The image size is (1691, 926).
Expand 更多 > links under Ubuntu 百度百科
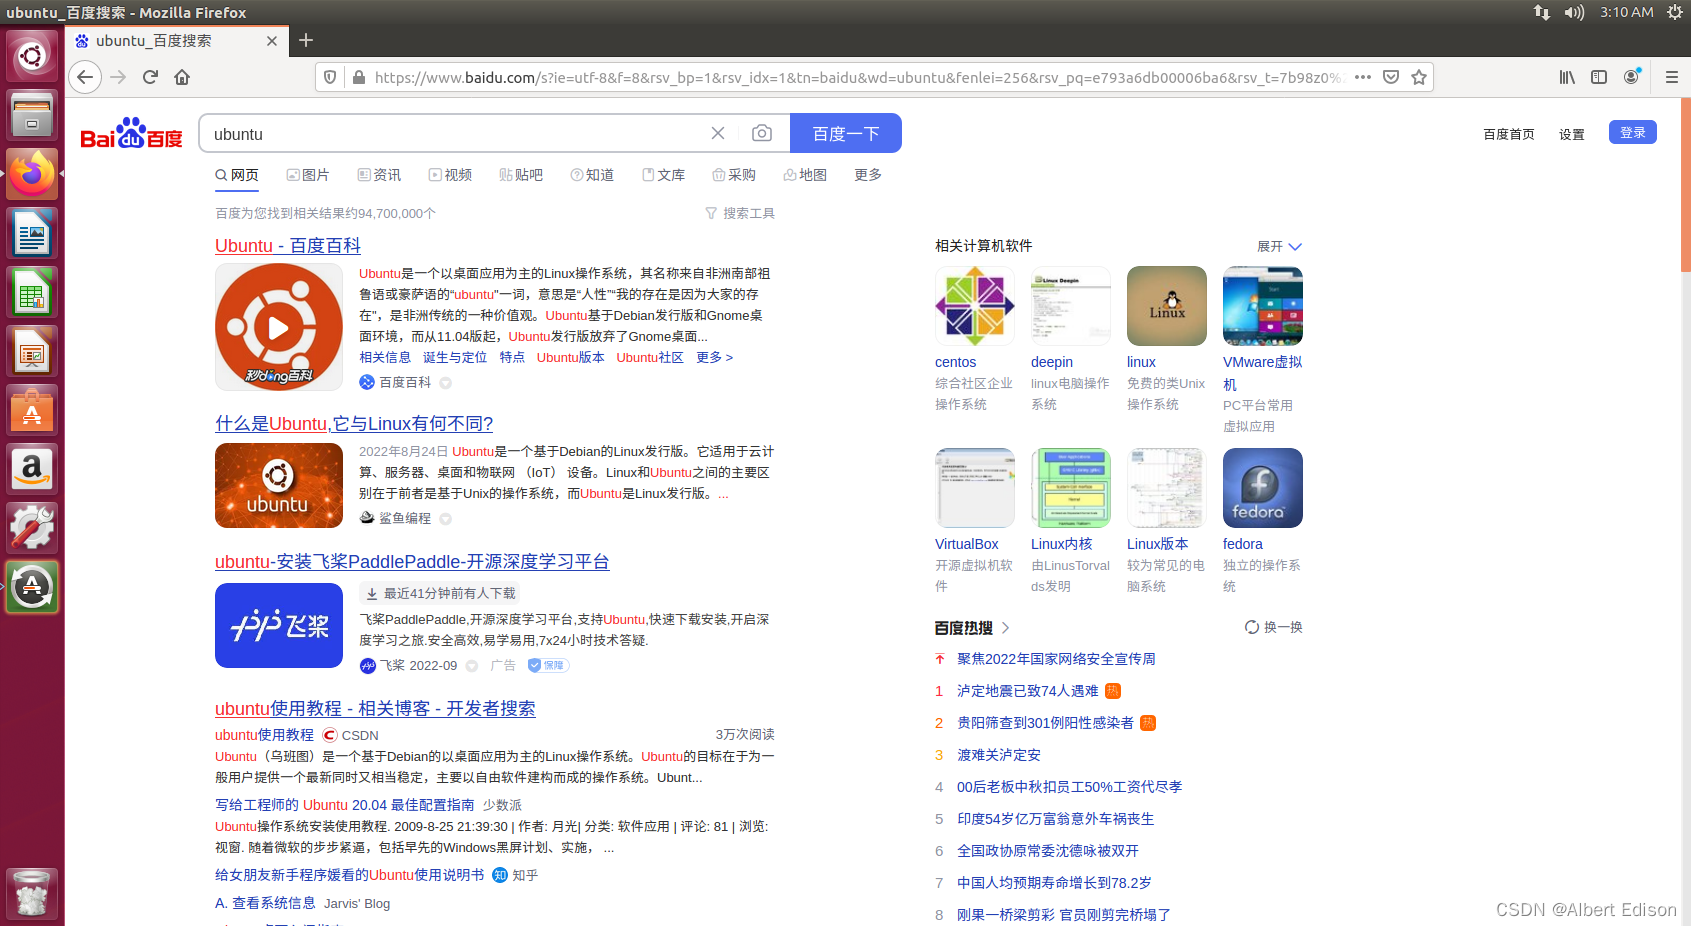(714, 357)
